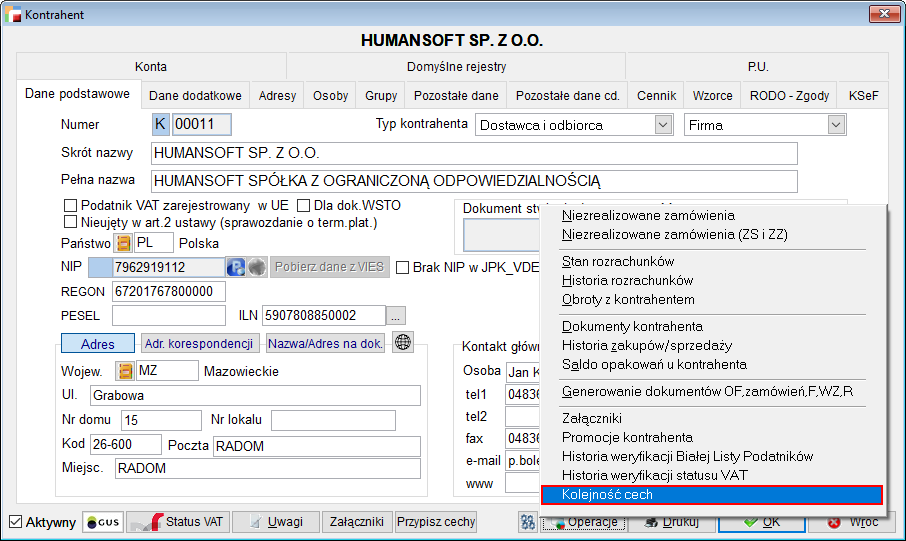
Task: Tick Nieujęty w art.2 ustawy checkbox
Action: coord(70,222)
